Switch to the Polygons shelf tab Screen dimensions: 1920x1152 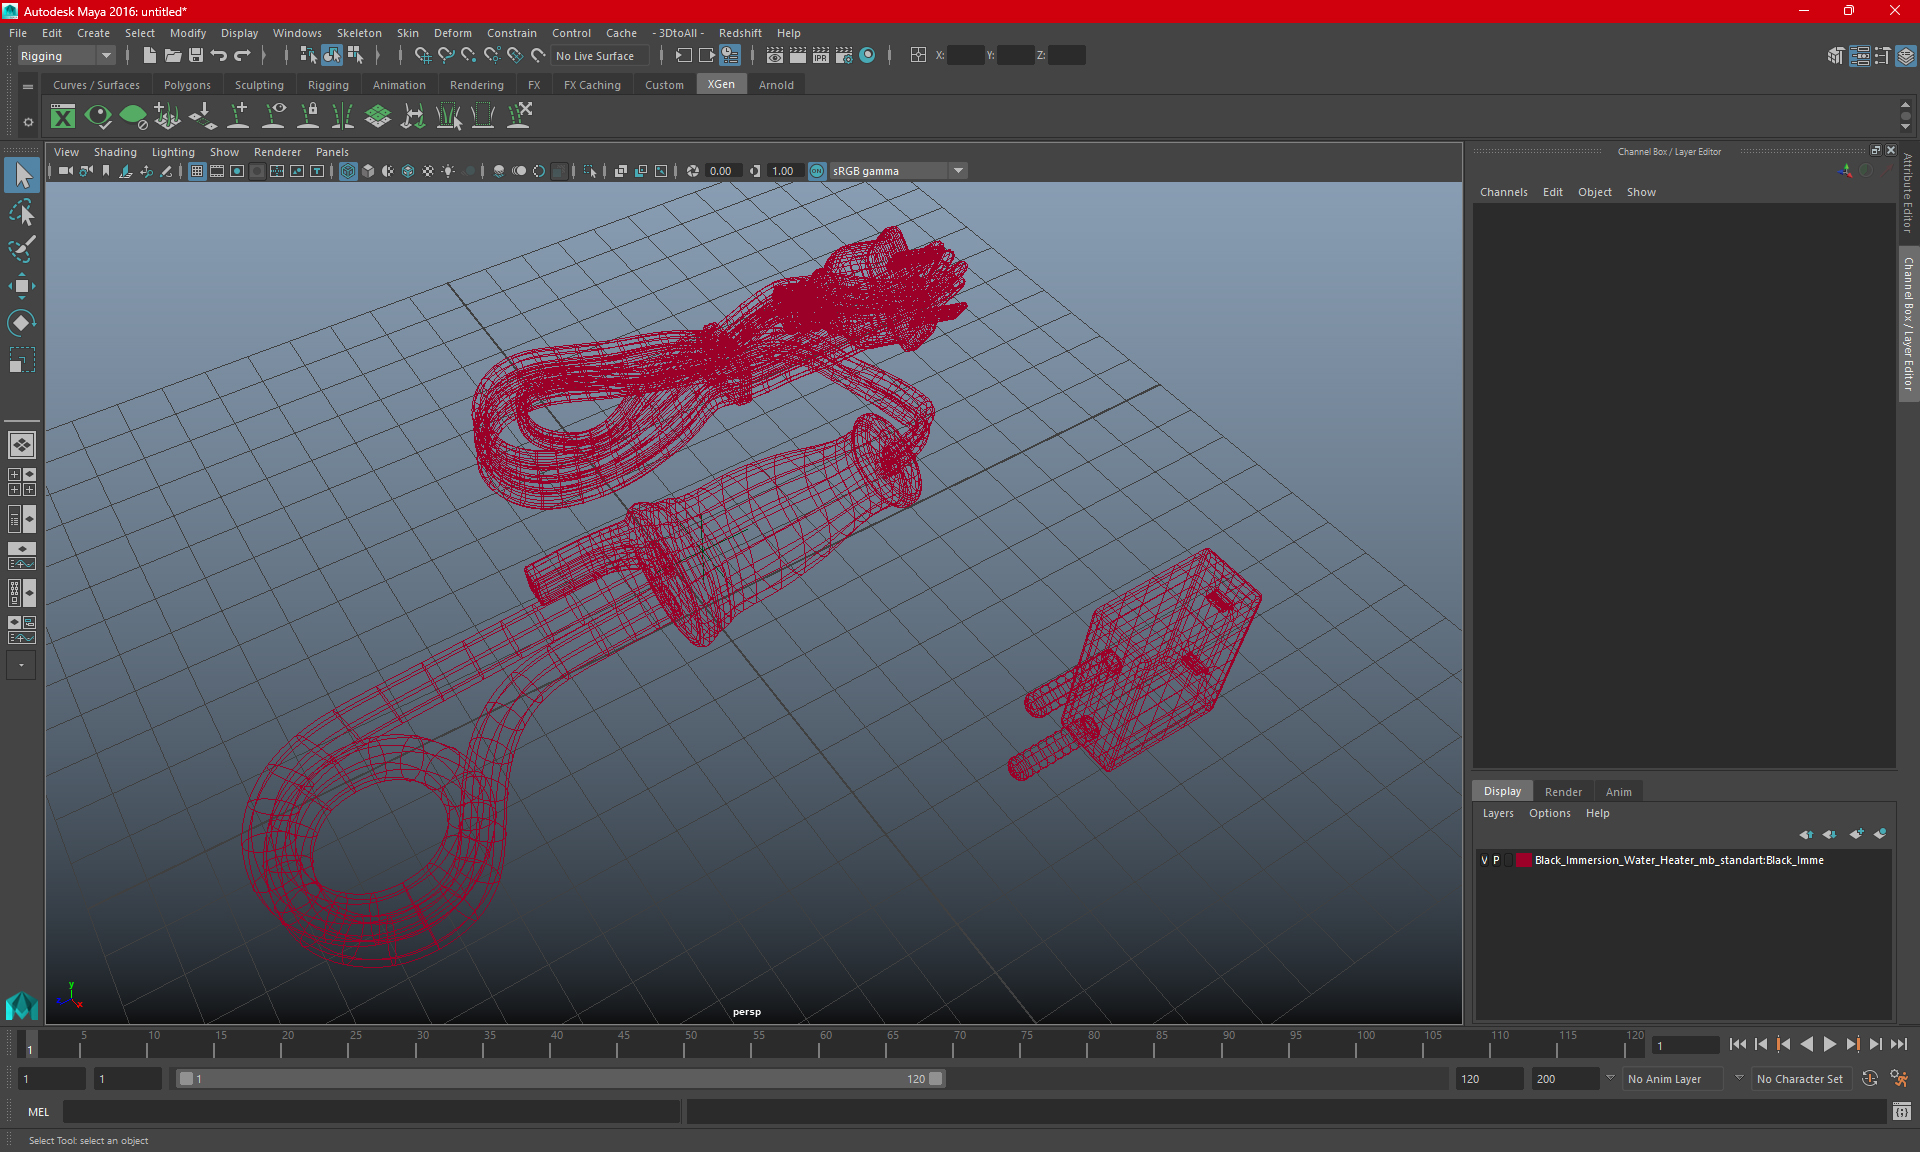tap(187, 85)
